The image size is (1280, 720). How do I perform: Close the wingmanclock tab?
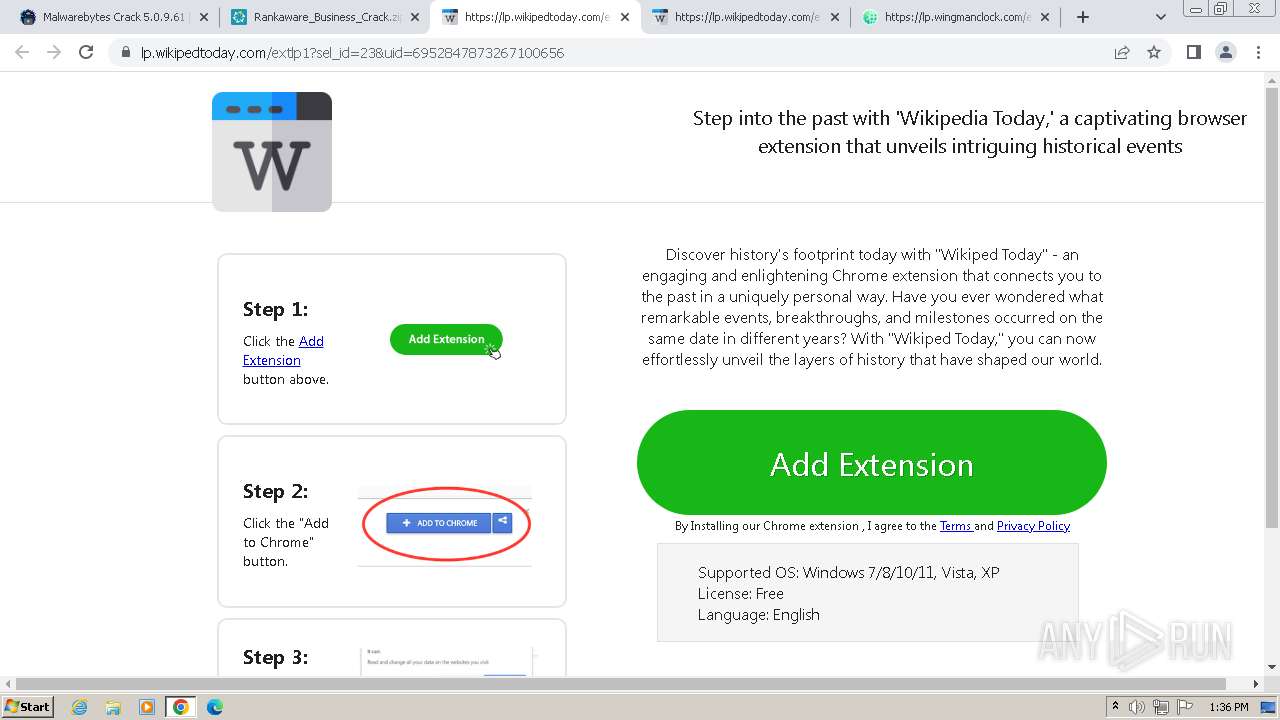(1044, 17)
